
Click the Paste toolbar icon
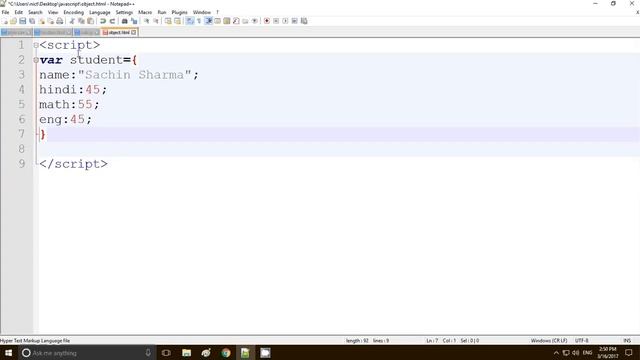pyautogui.click(x=90, y=21)
